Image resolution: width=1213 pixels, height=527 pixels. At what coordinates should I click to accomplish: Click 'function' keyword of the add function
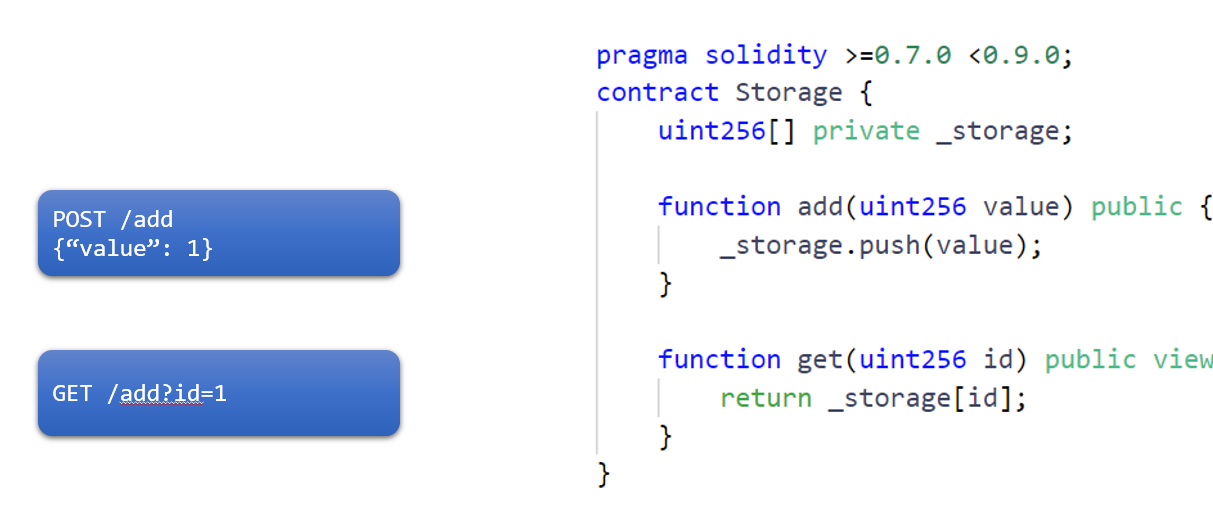click(x=719, y=207)
